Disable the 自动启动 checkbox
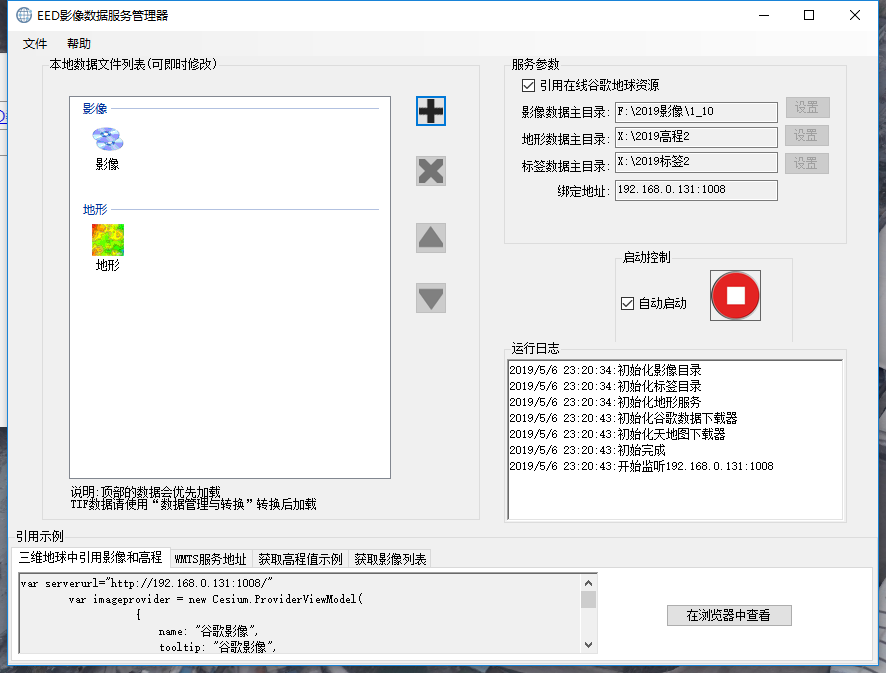Viewport: 886px width, 673px height. [628, 303]
